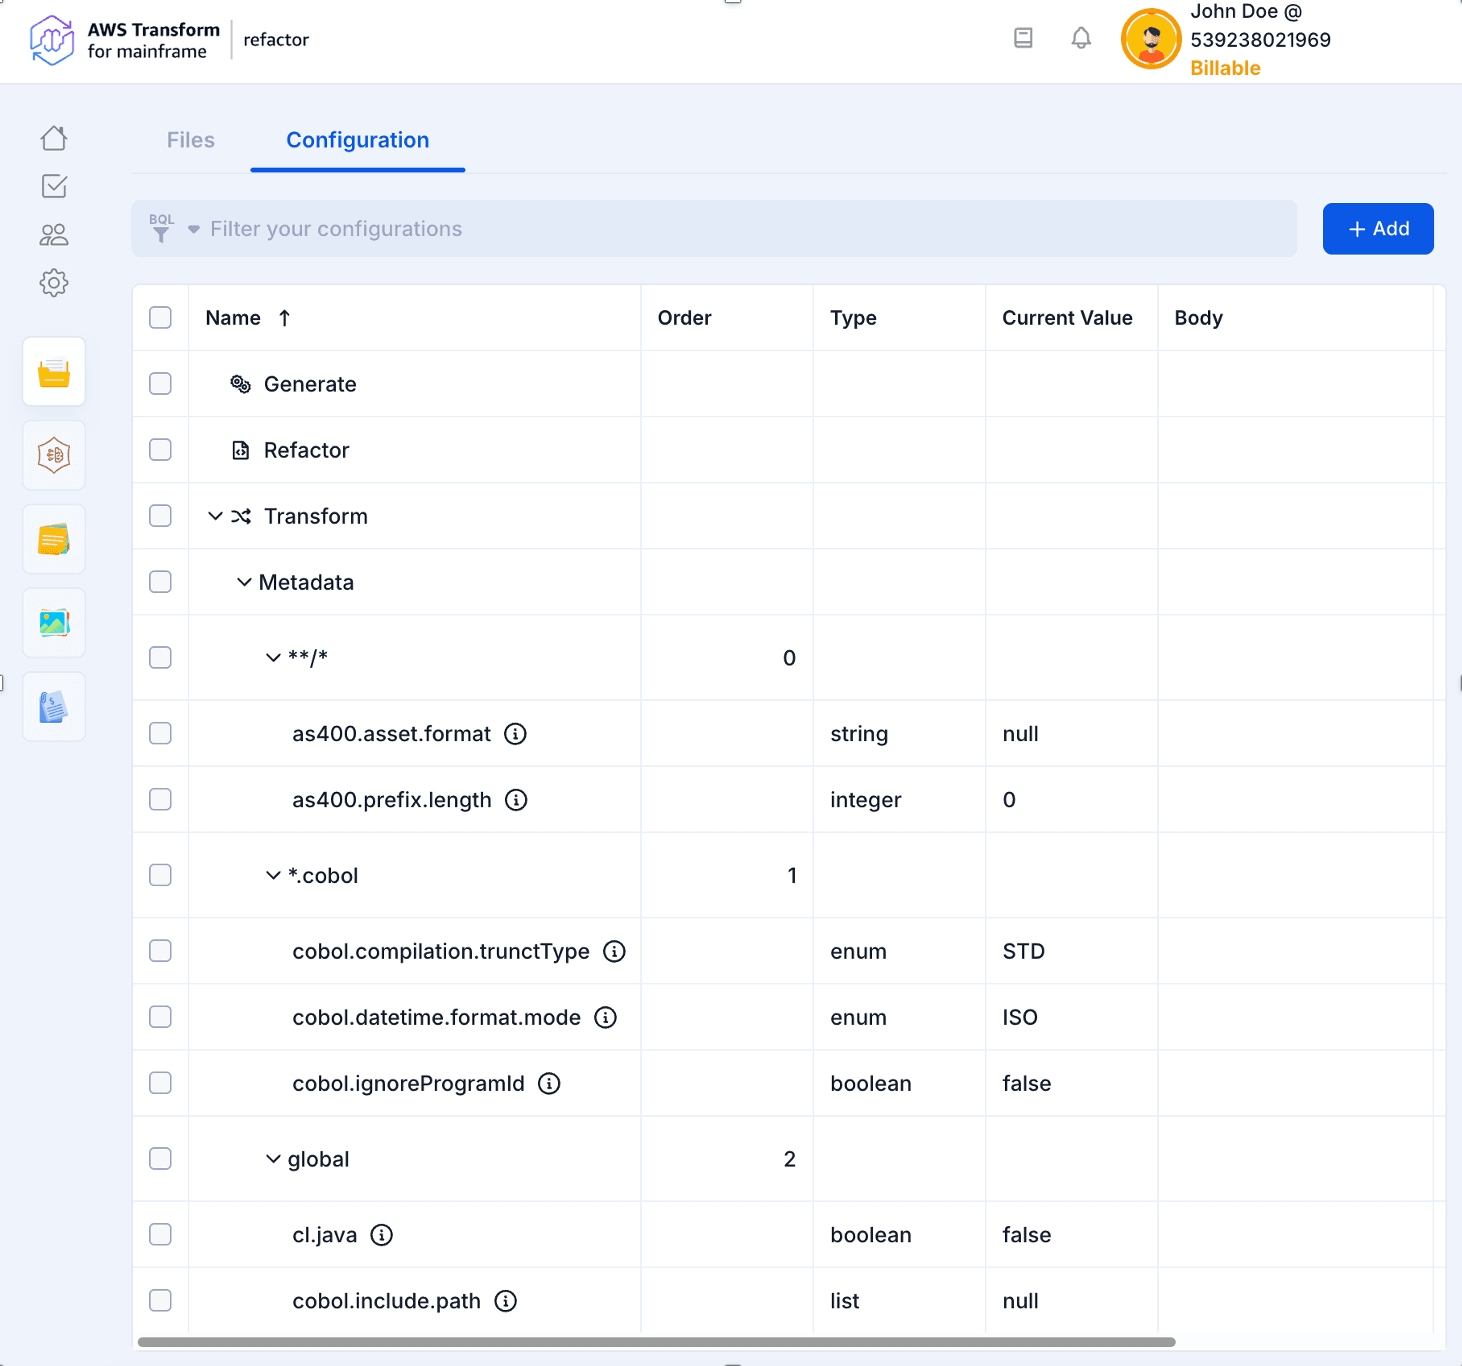1462x1366 pixels.
Task: Open the settings gear in sidebar
Action: click(54, 283)
